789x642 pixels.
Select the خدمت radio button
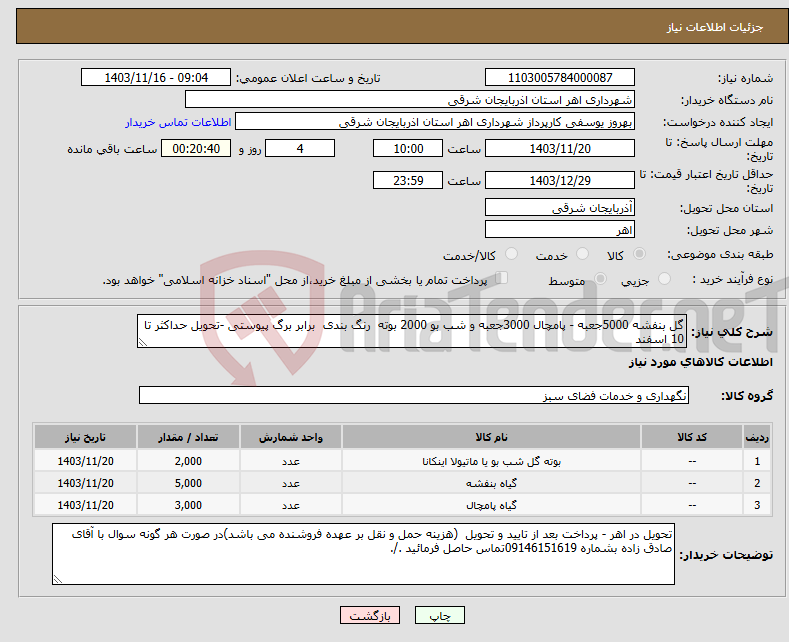582,254
